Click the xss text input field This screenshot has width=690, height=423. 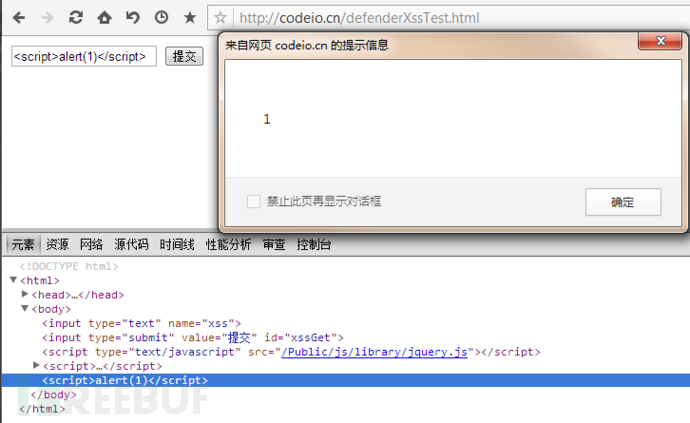point(84,56)
